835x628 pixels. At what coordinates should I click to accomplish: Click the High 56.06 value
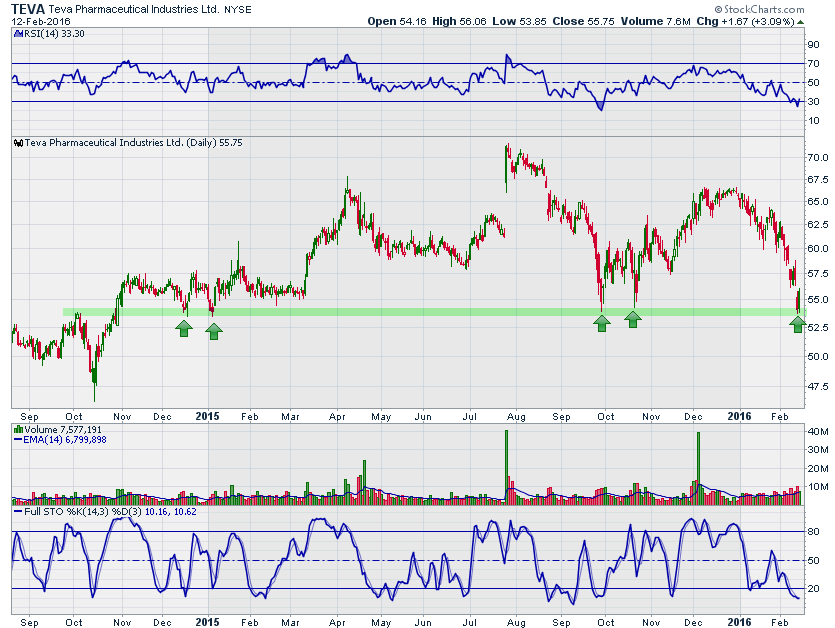click(459, 21)
